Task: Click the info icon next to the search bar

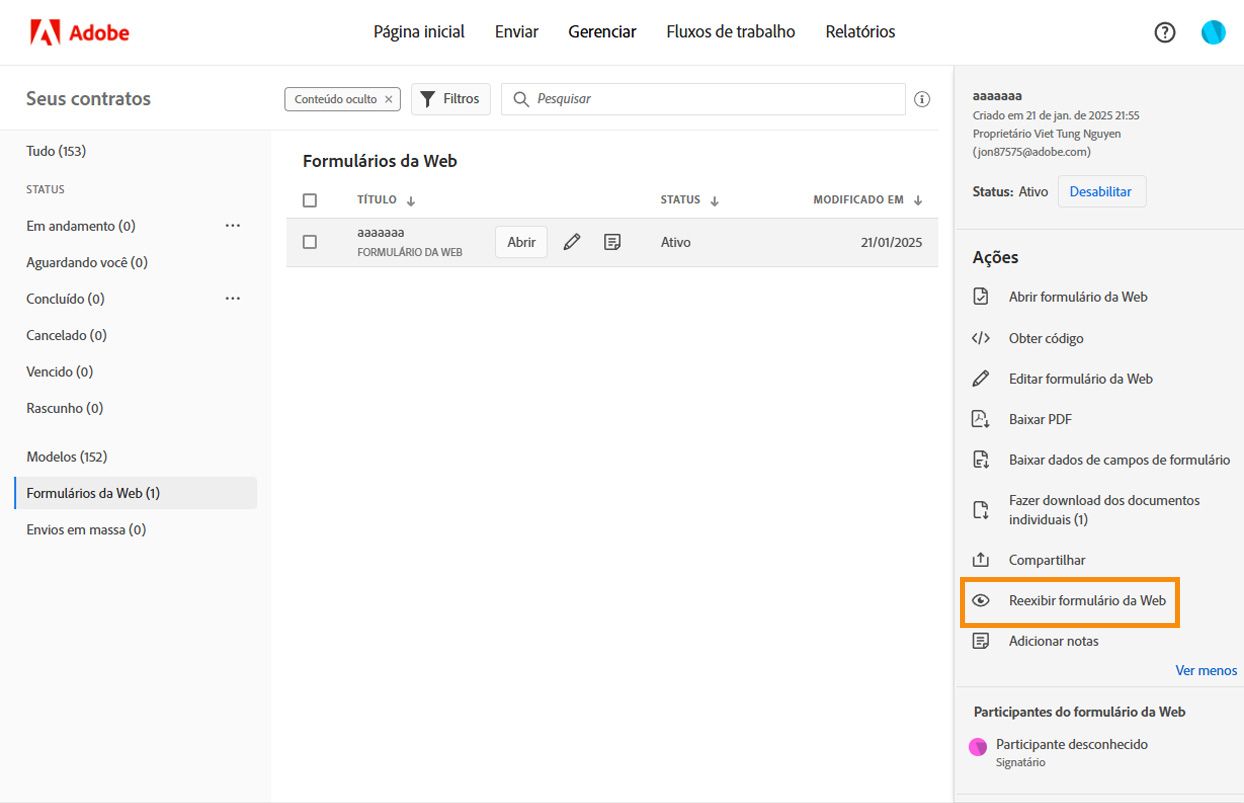Action: [x=921, y=98]
